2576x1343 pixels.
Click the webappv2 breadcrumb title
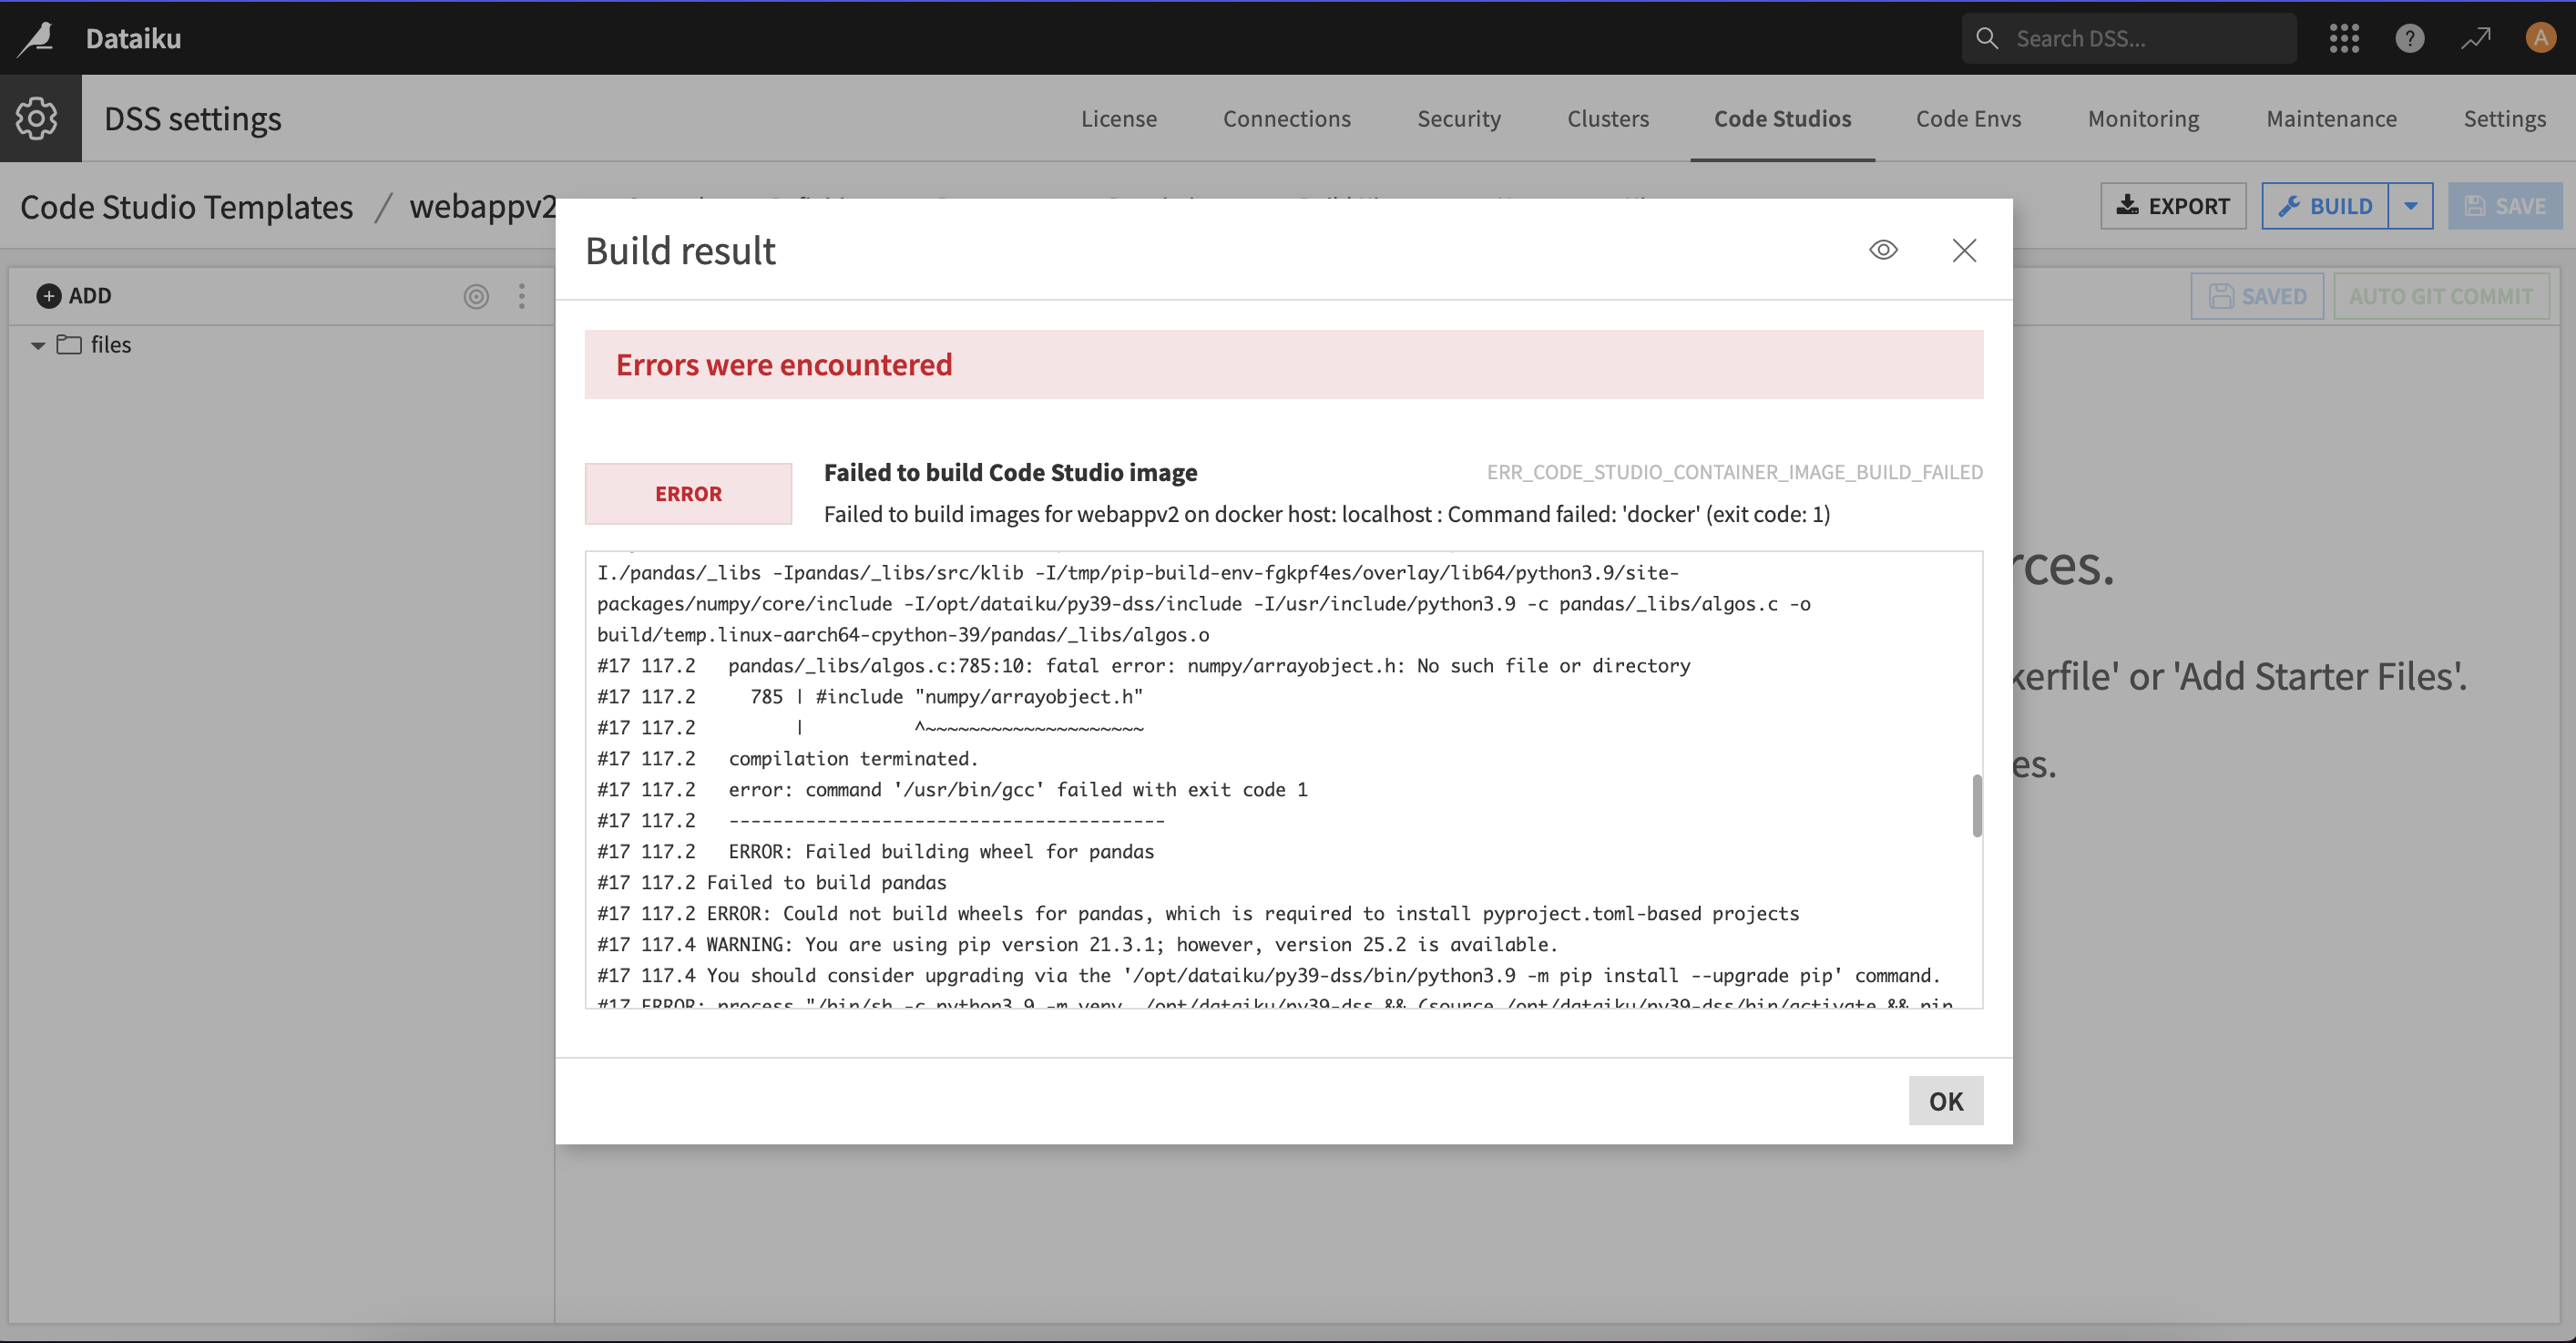click(x=482, y=207)
